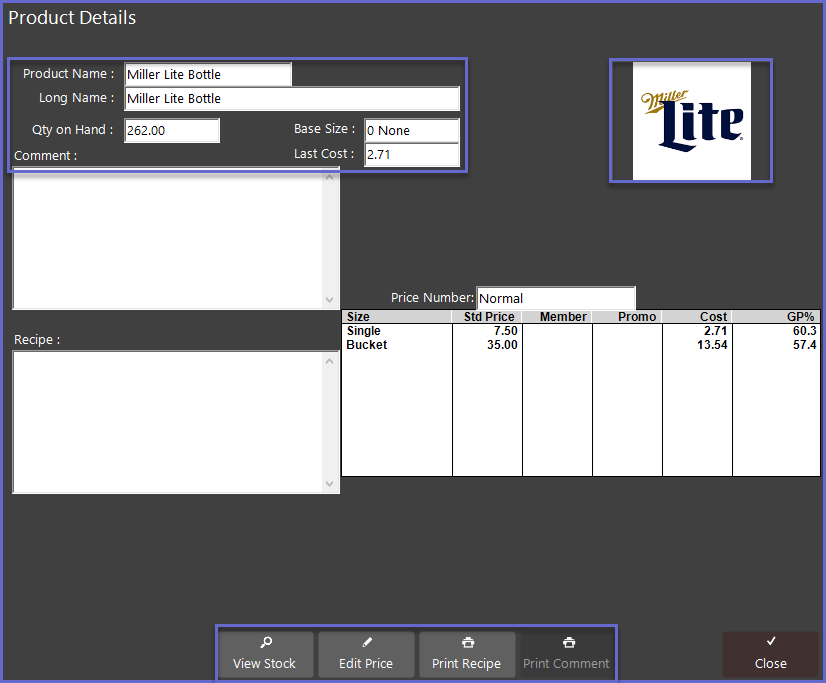Click the View Stock magnifier icon
This screenshot has height=683, width=826.
point(265,643)
